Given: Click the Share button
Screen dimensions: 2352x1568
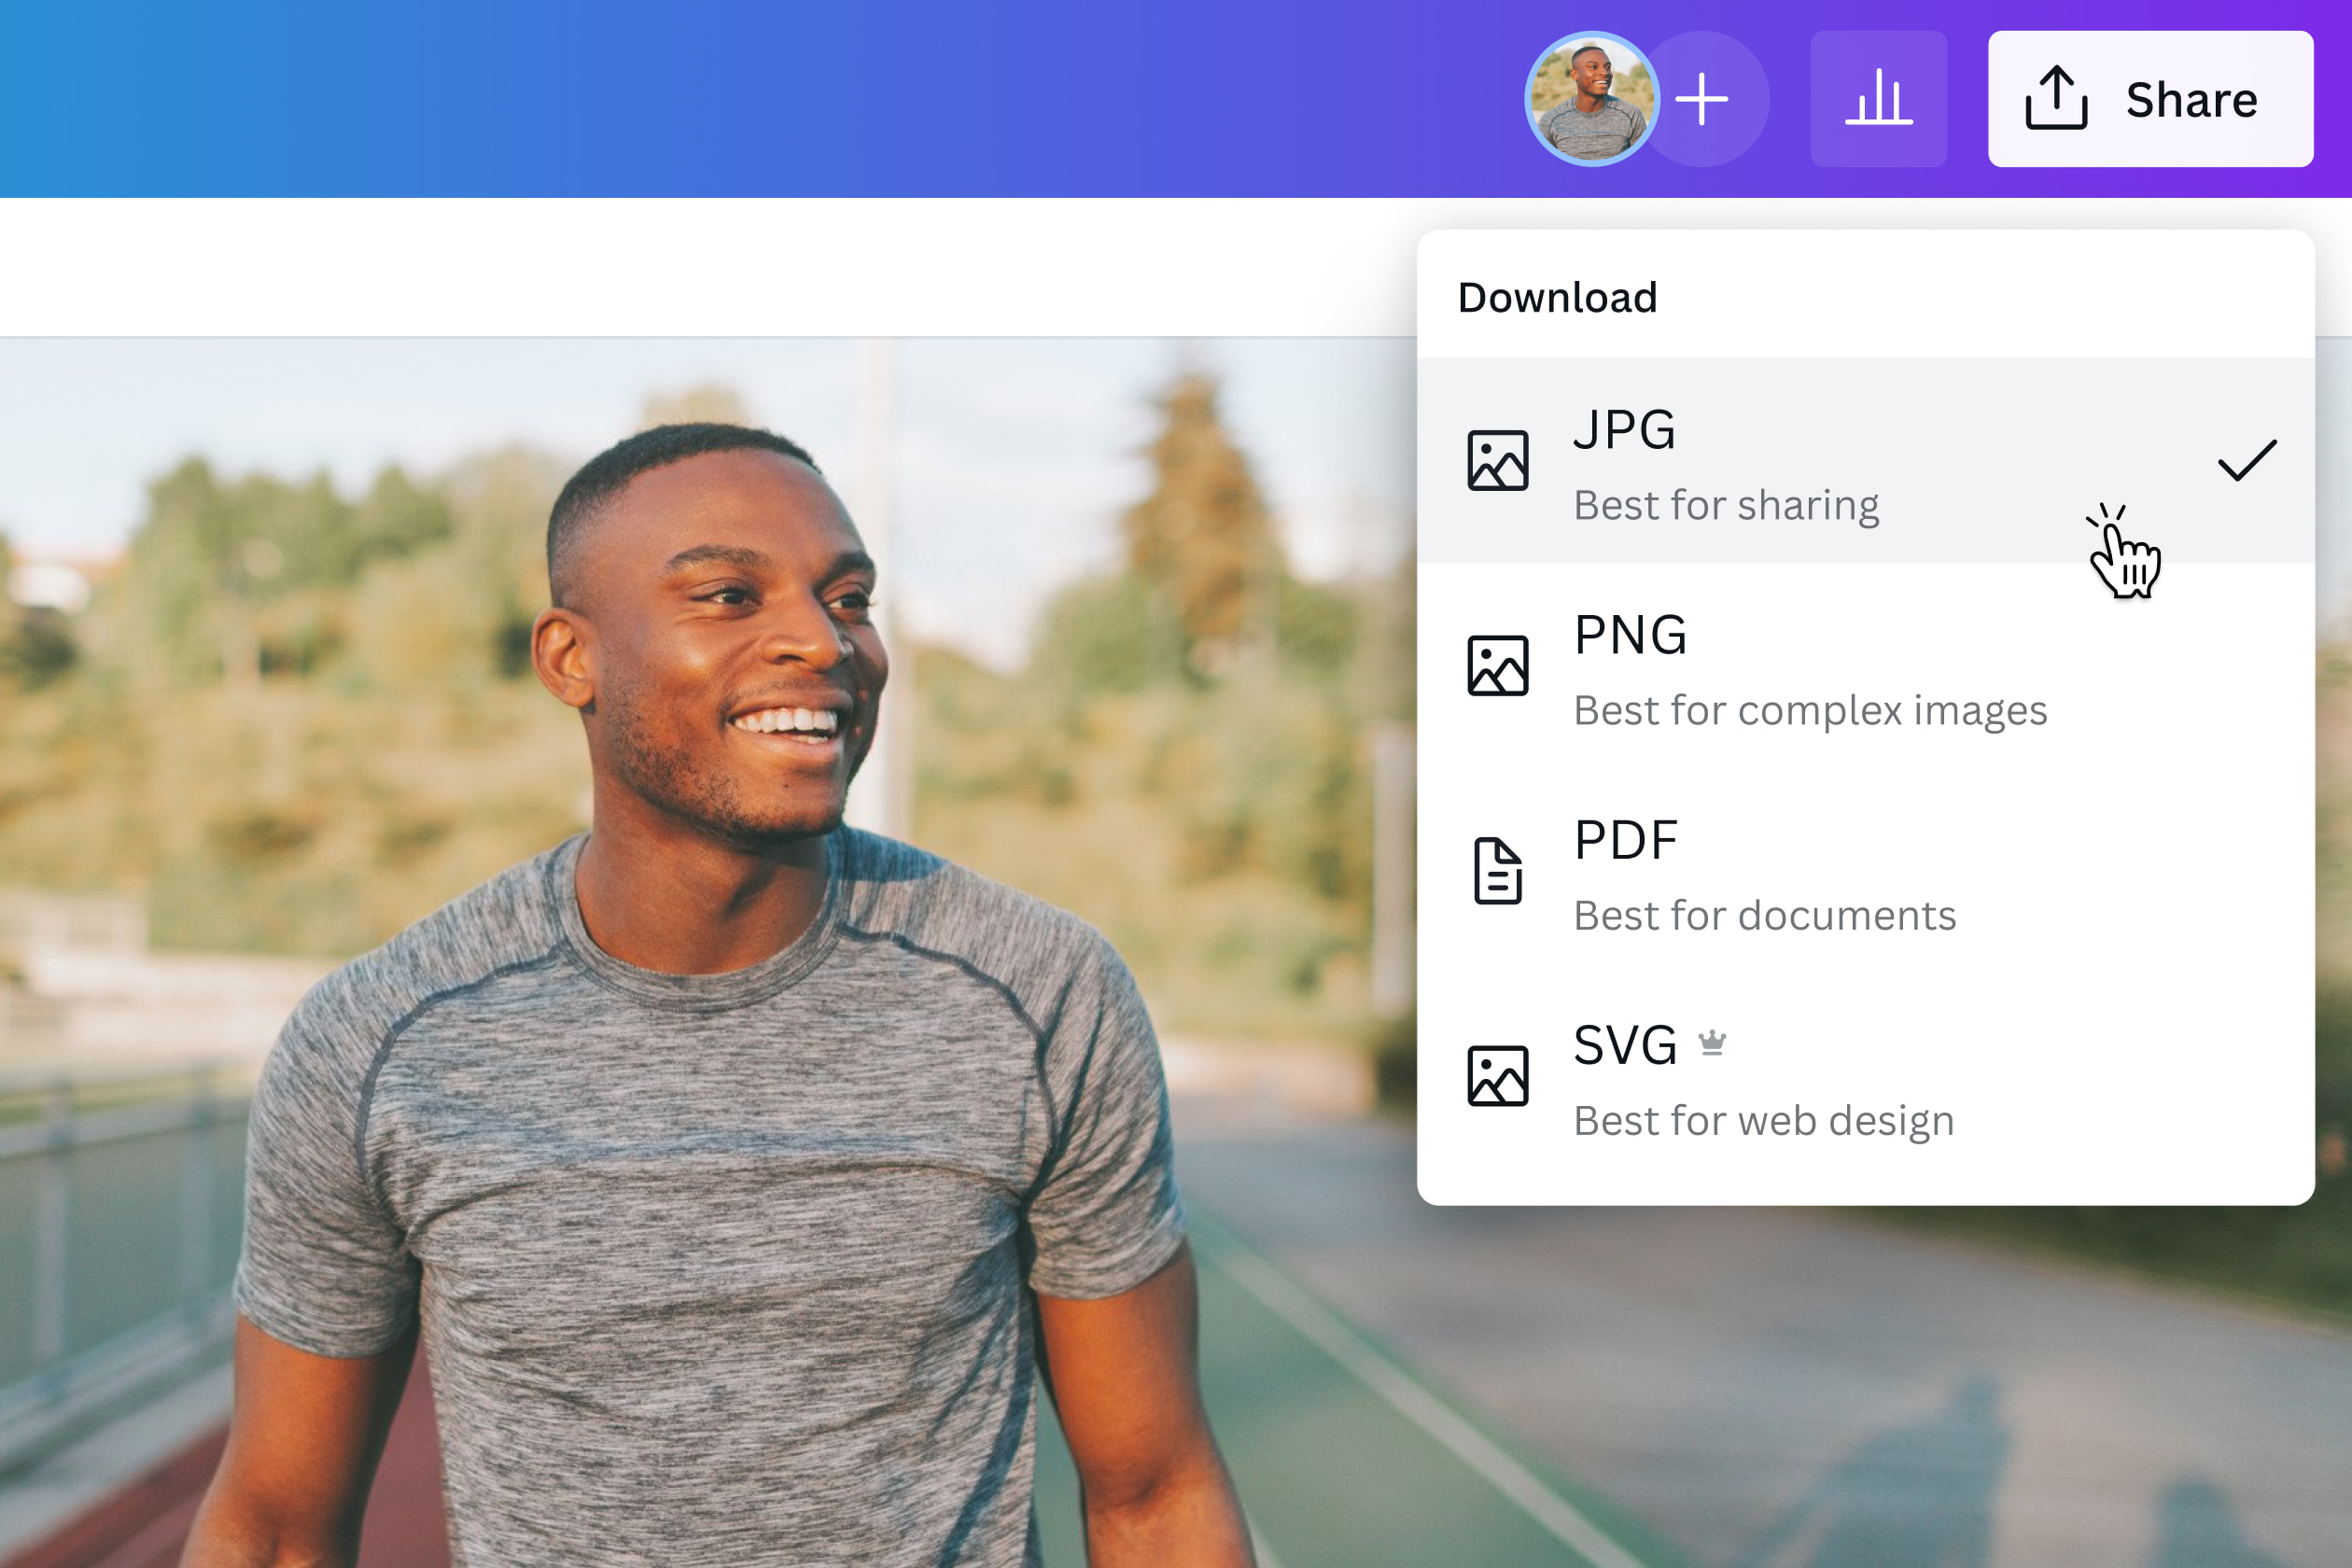Looking at the screenshot, I should point(2150,97).
